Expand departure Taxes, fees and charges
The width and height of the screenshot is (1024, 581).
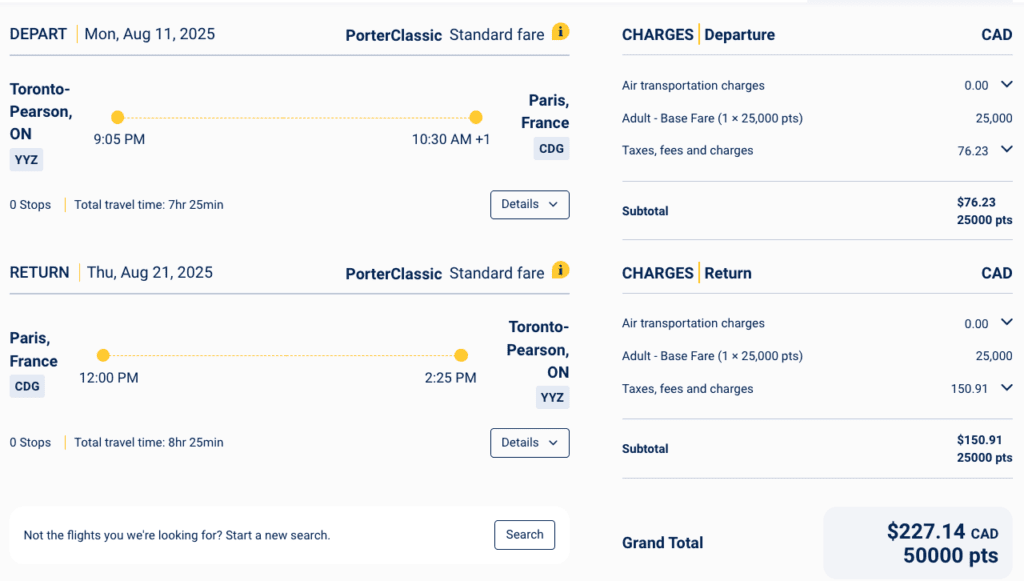1006,150
